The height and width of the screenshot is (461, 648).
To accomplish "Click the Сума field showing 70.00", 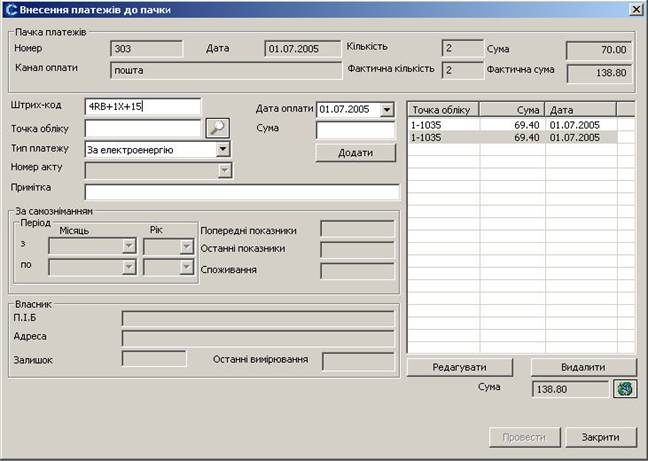I will click(x=599, y=50).
